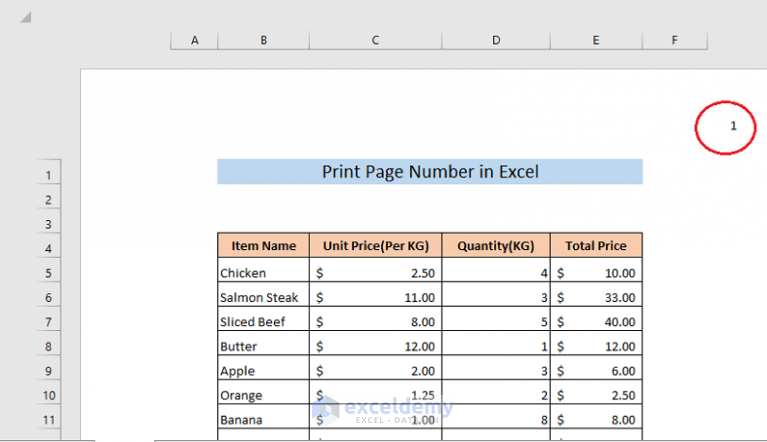767x442 pixels.
Task: Click Butter's total price 12.00 in column E
Action: (x=596, y=343)
